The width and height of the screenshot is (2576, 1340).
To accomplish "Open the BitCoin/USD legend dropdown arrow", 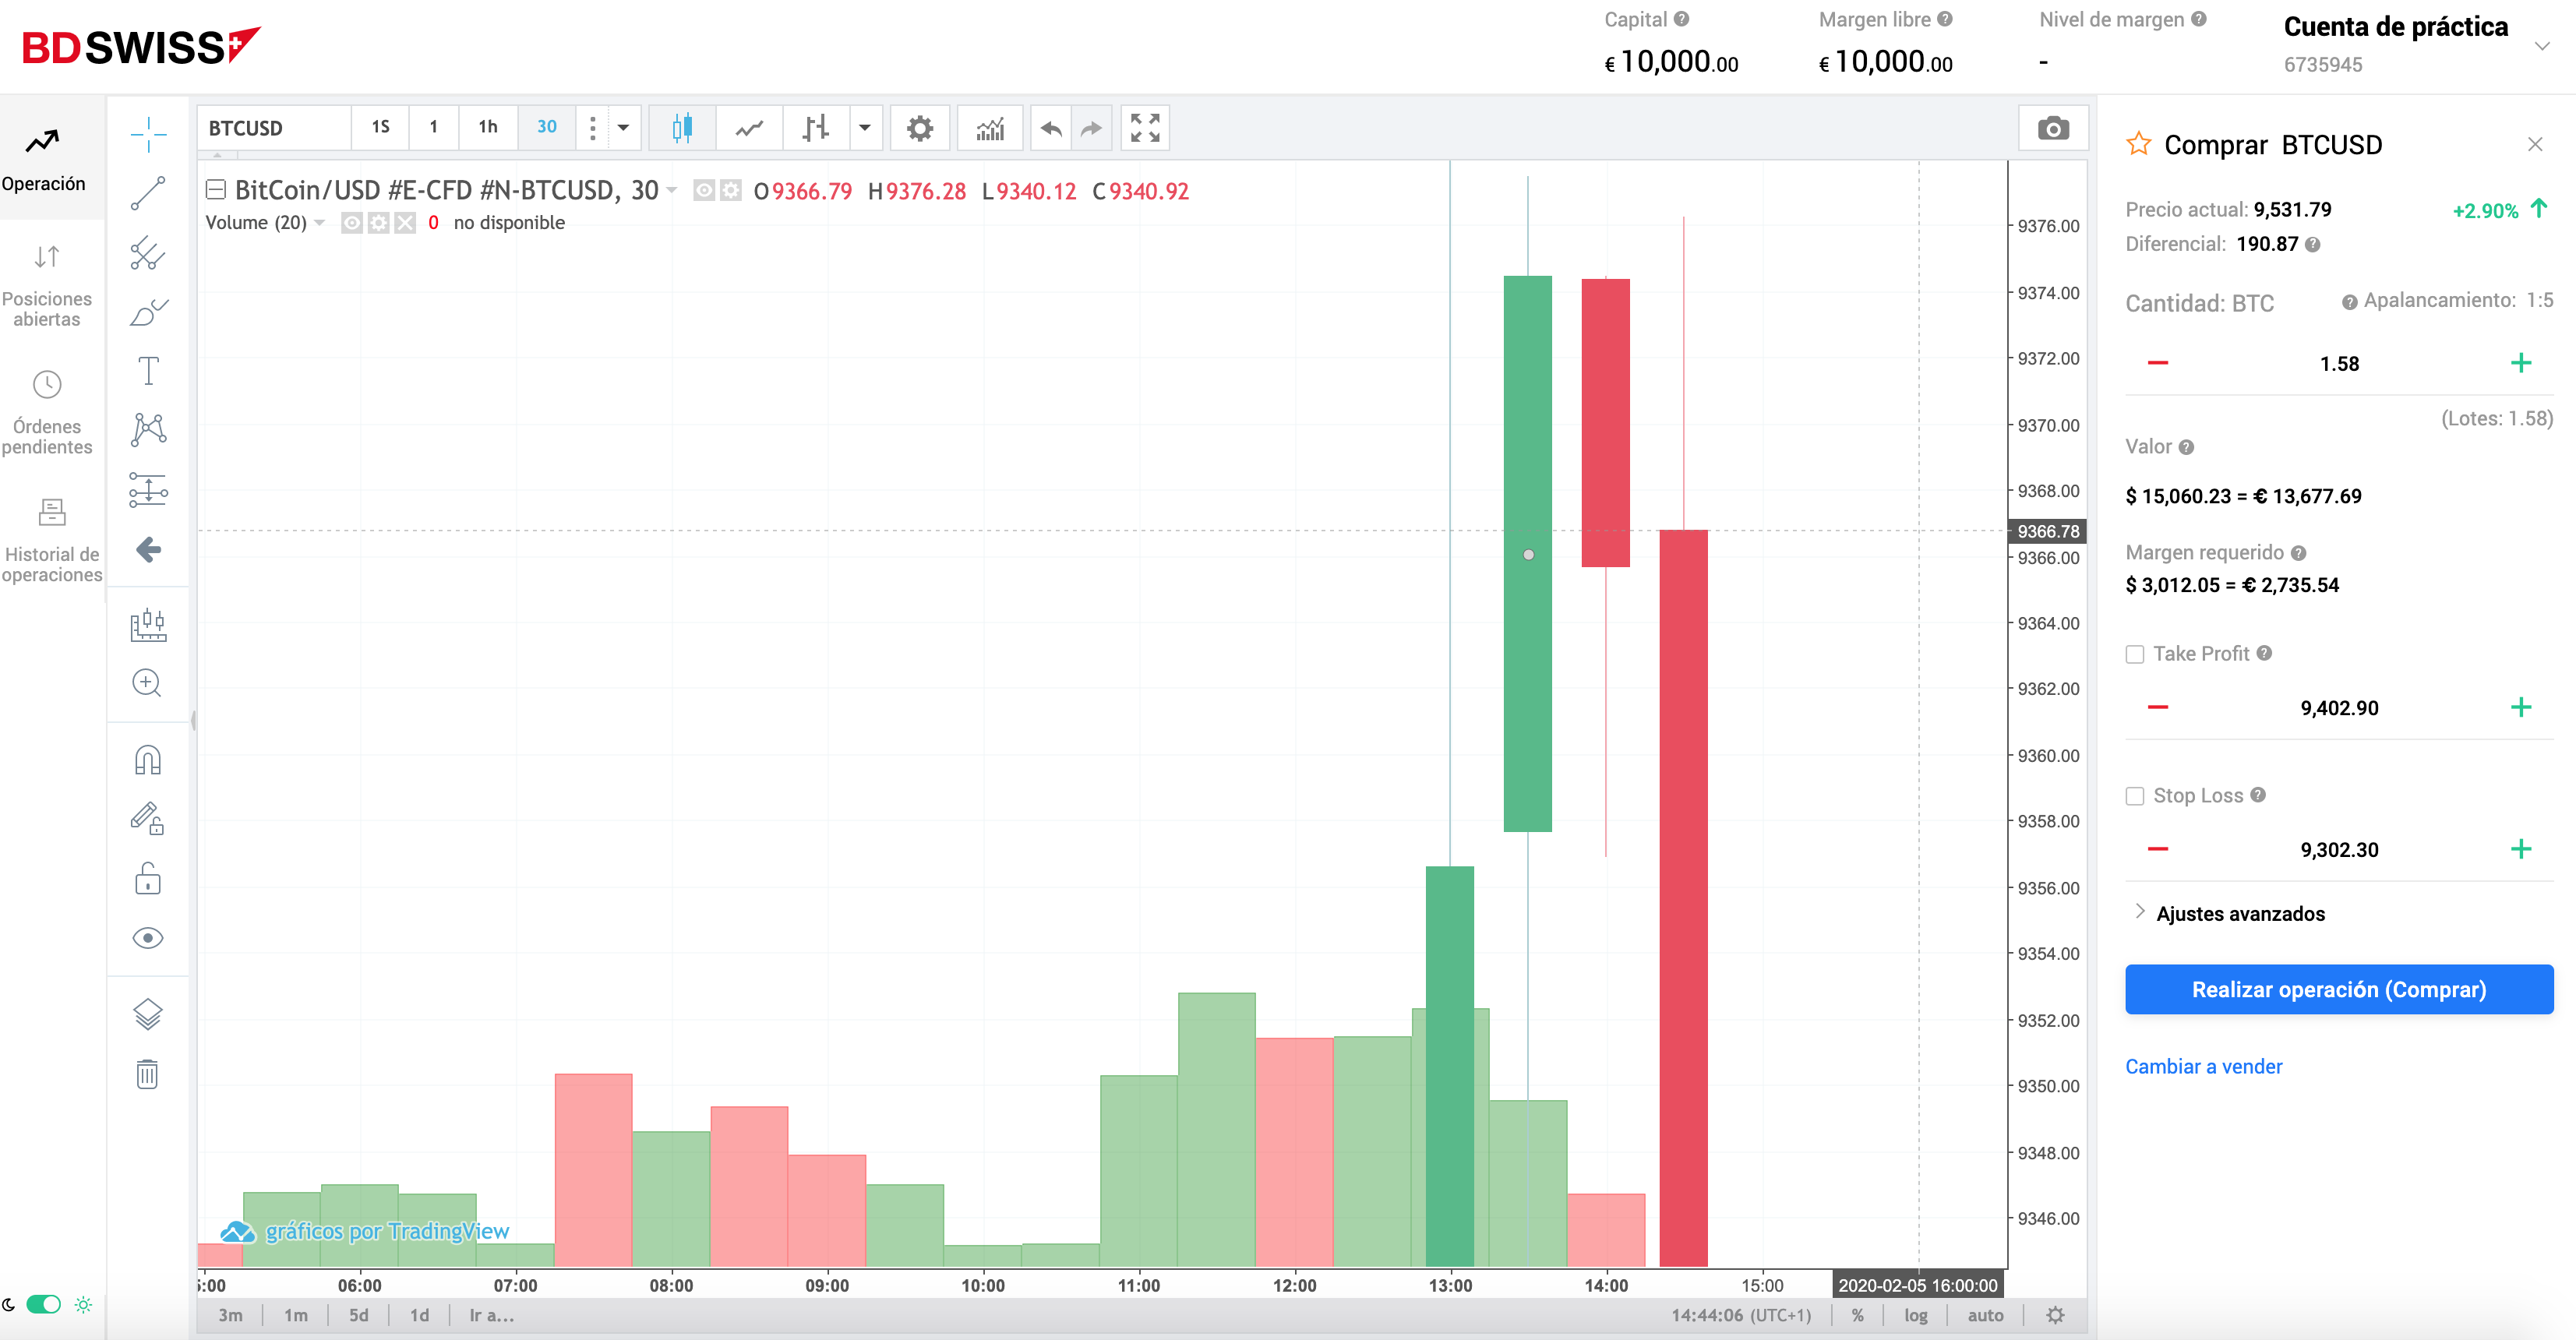I will [x=672, y=190].
